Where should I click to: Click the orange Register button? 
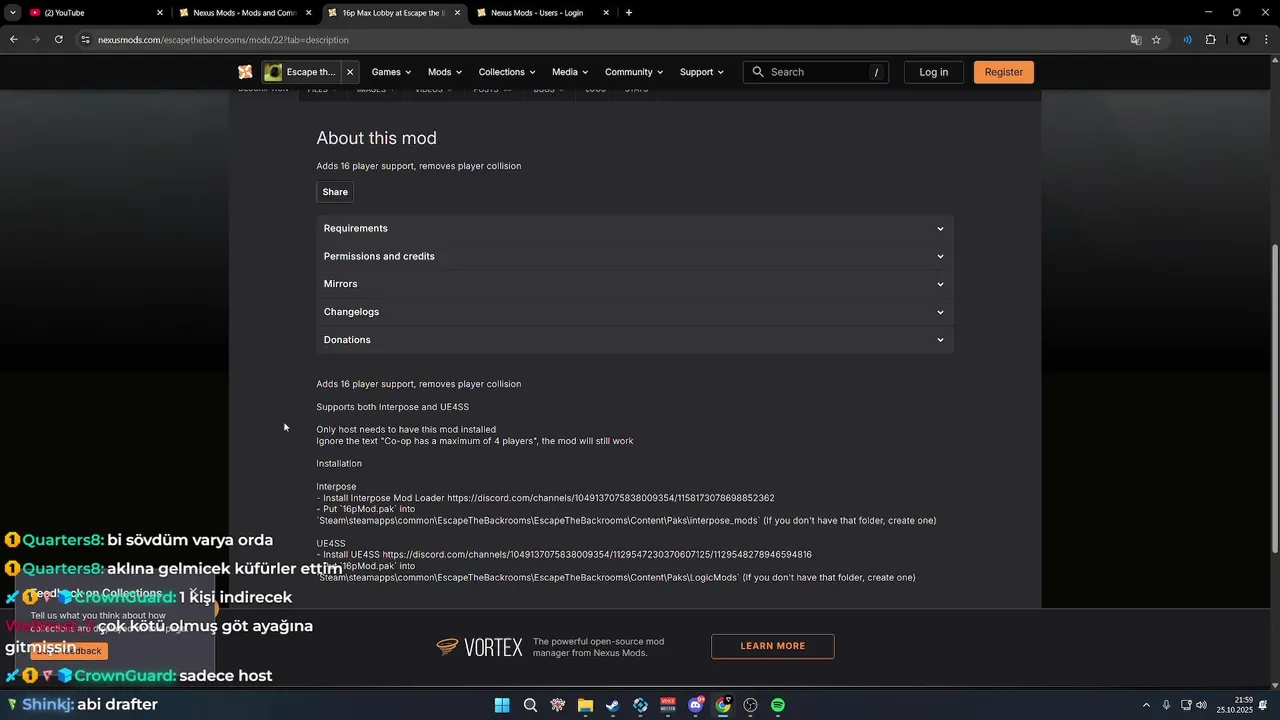click(x=1004, y=72)
